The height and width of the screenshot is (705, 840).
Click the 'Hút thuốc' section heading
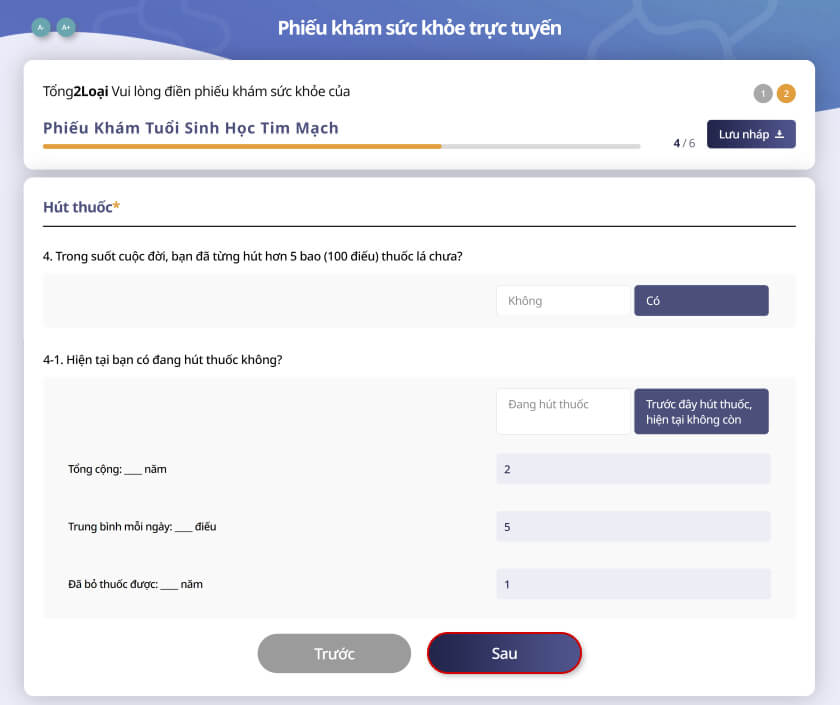click(81, 207)
